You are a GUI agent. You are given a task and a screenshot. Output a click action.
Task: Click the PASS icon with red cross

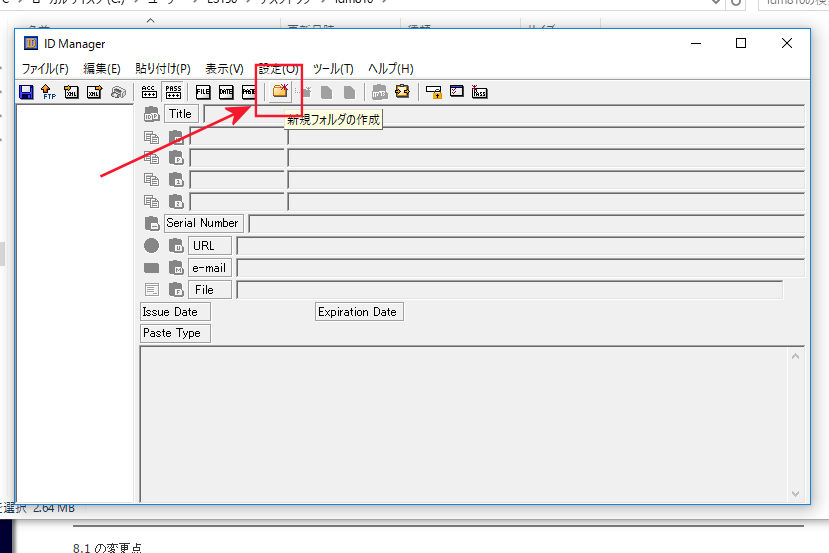coord(480,92)
